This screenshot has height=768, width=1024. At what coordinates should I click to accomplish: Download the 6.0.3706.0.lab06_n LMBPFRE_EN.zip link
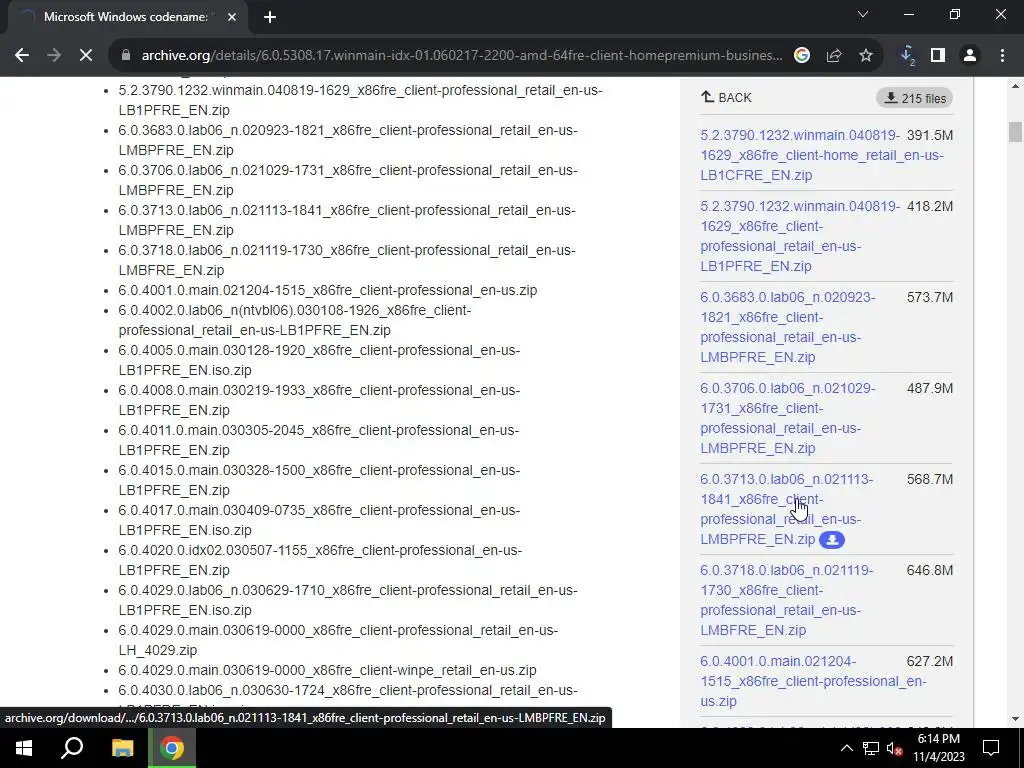[788, 418]
